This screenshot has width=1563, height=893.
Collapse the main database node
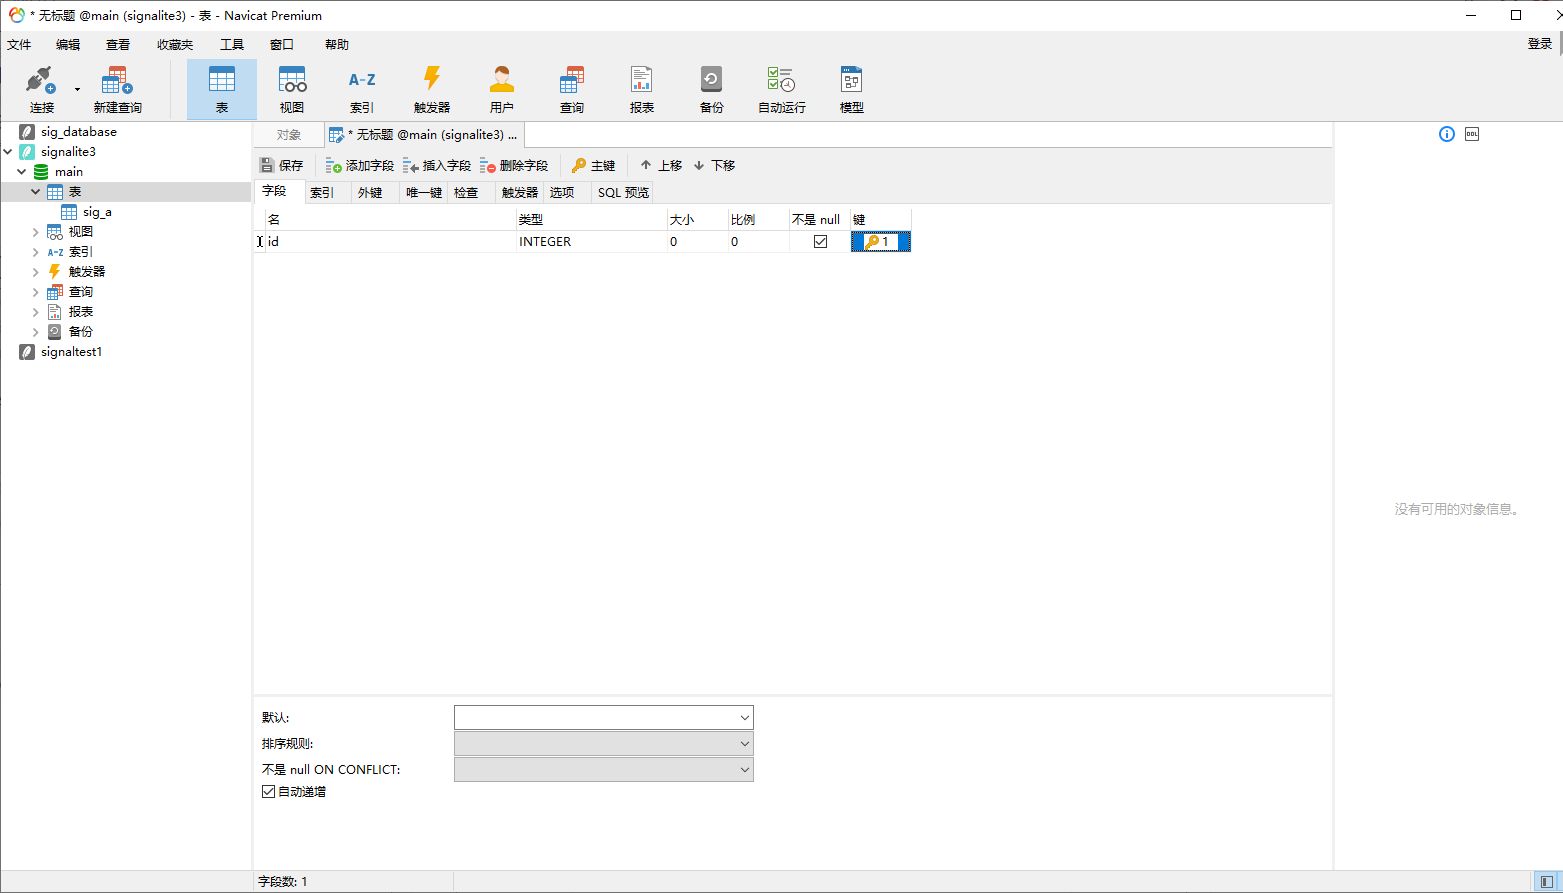[21, 172]
